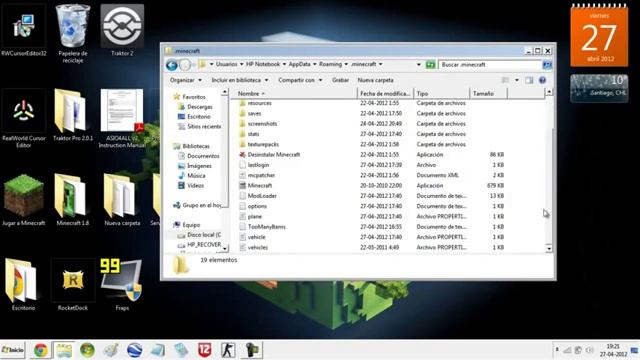This screenshot has width=640, height=360.
Task: Change the view with the view icon
Action: 505,80
